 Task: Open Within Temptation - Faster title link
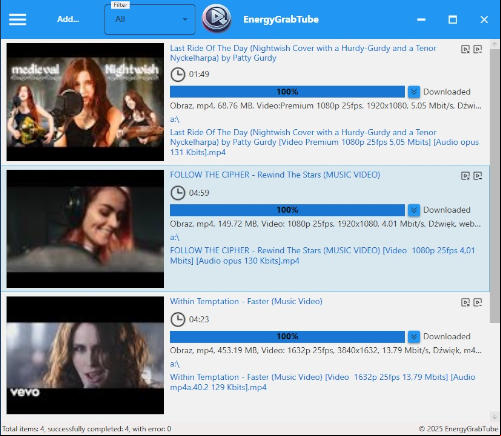pos(246,301)
